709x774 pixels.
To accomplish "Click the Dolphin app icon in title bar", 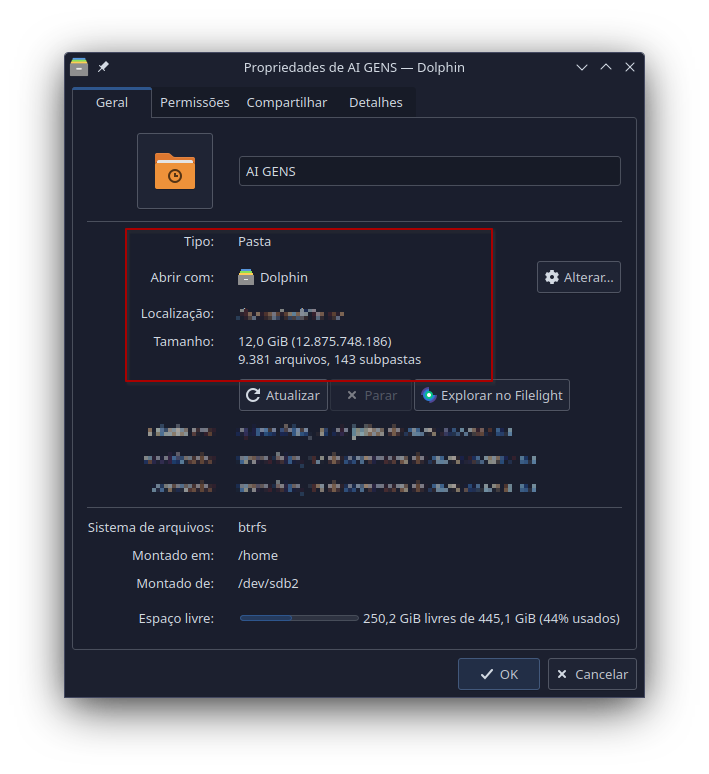I will point(79,67).
